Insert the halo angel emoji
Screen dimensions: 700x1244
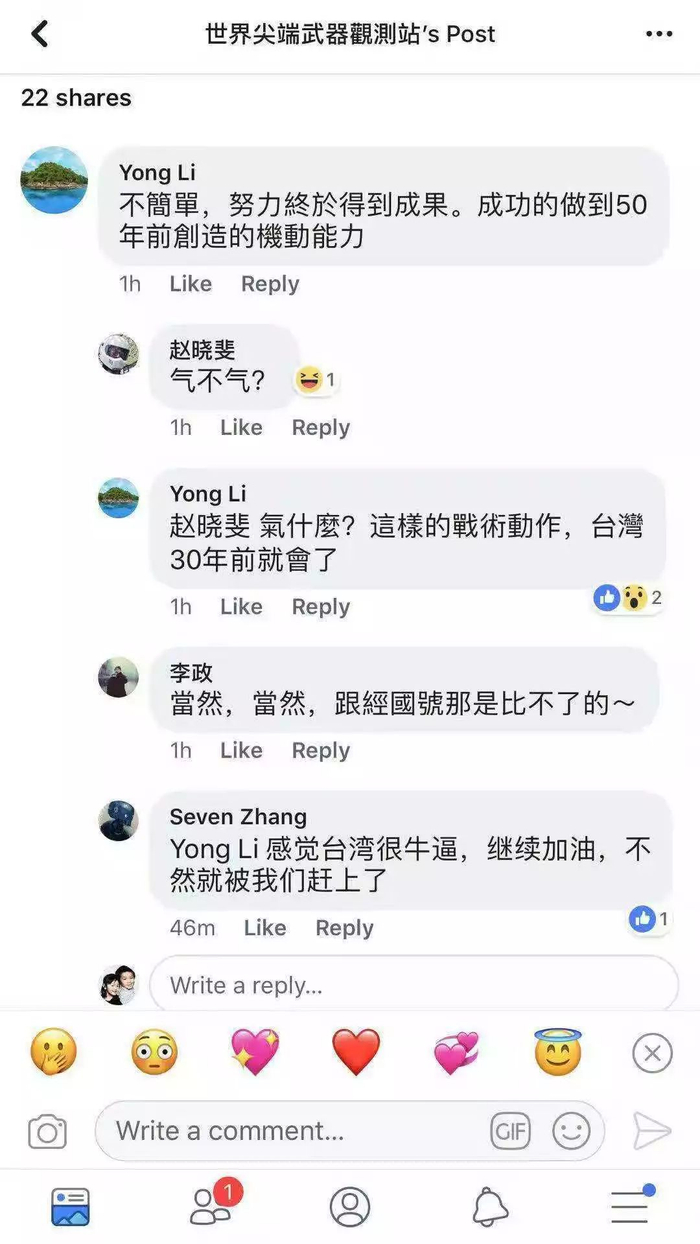558,1052
